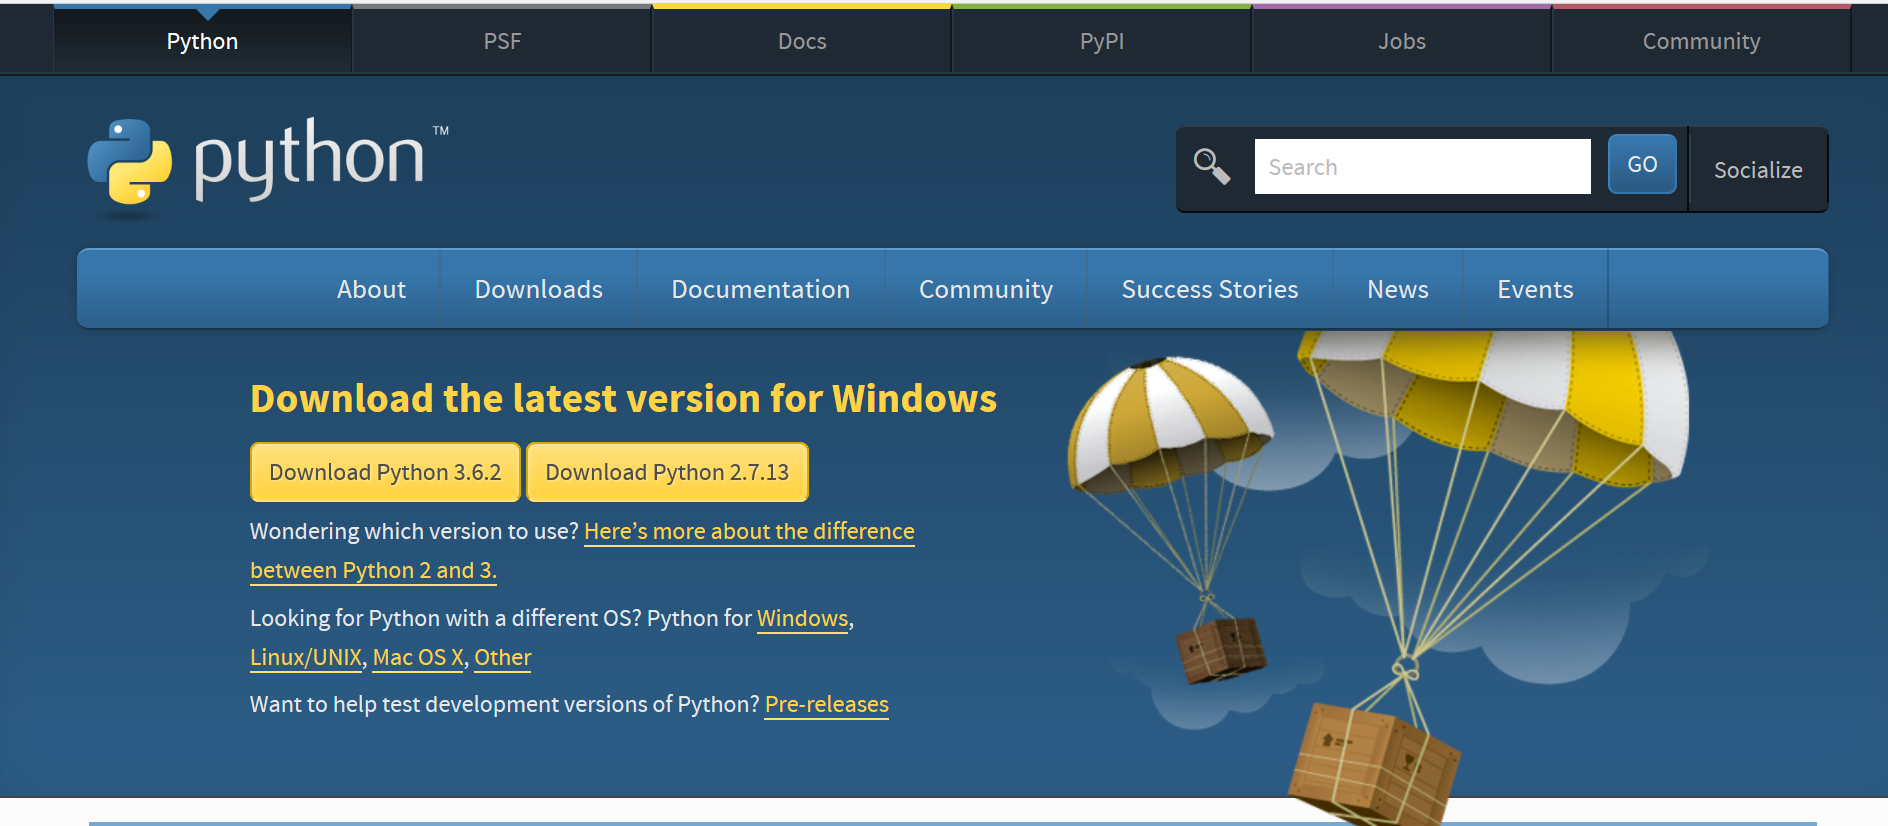Open Community in the main navigation
Screen dimensions: 1888x826
coord(986,289)
